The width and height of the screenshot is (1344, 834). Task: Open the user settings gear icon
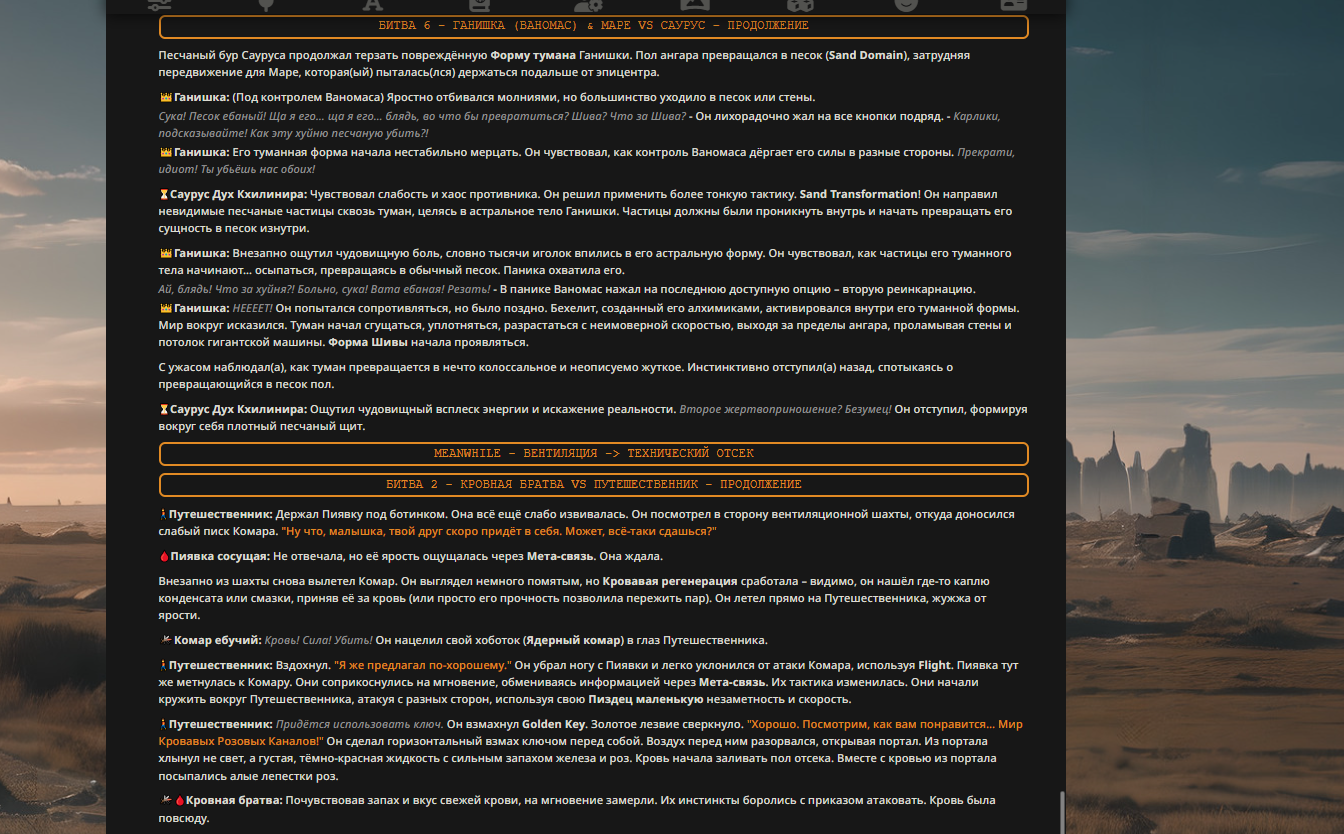(x=586, y=4)
